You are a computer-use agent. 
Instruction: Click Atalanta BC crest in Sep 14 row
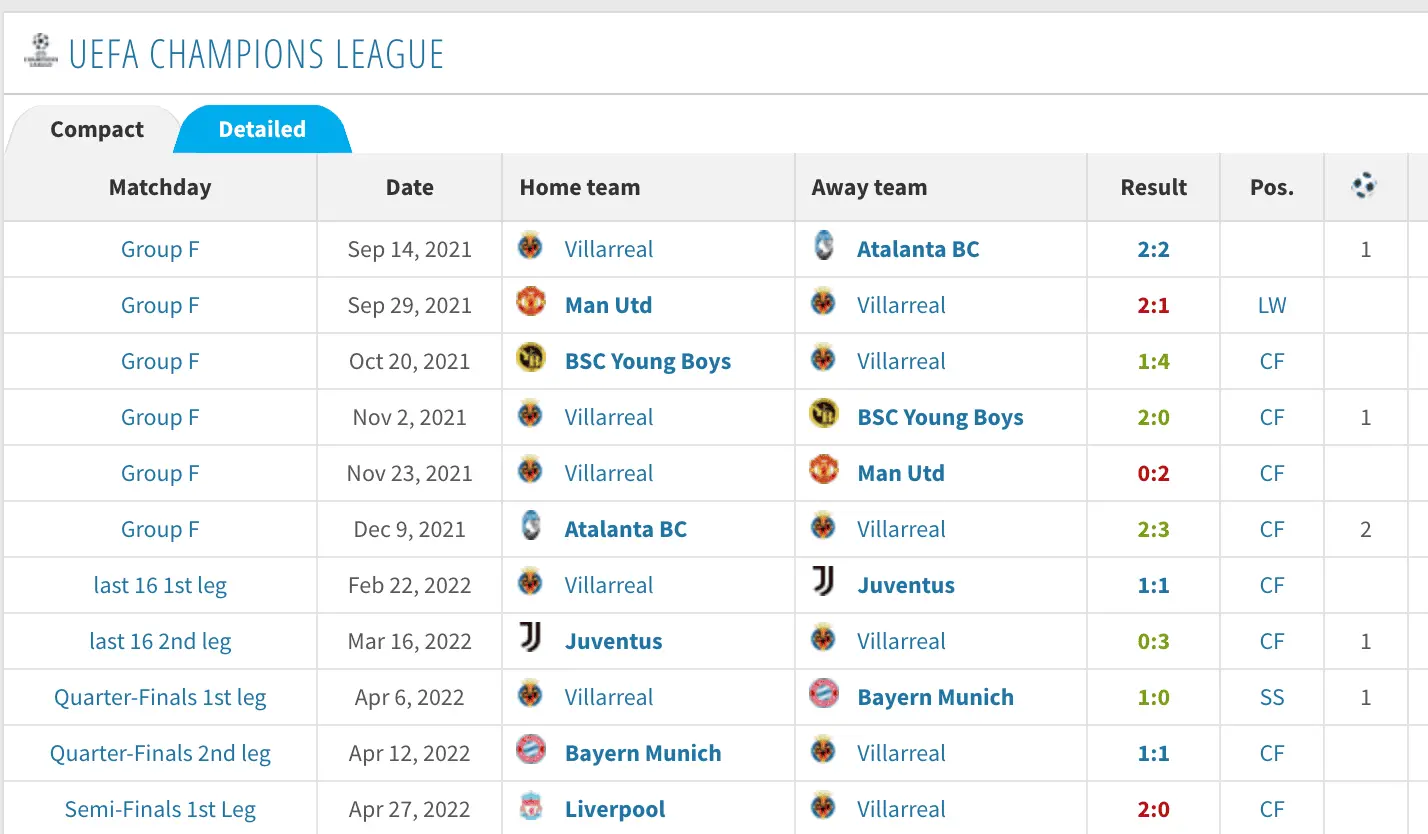(824, 248)
